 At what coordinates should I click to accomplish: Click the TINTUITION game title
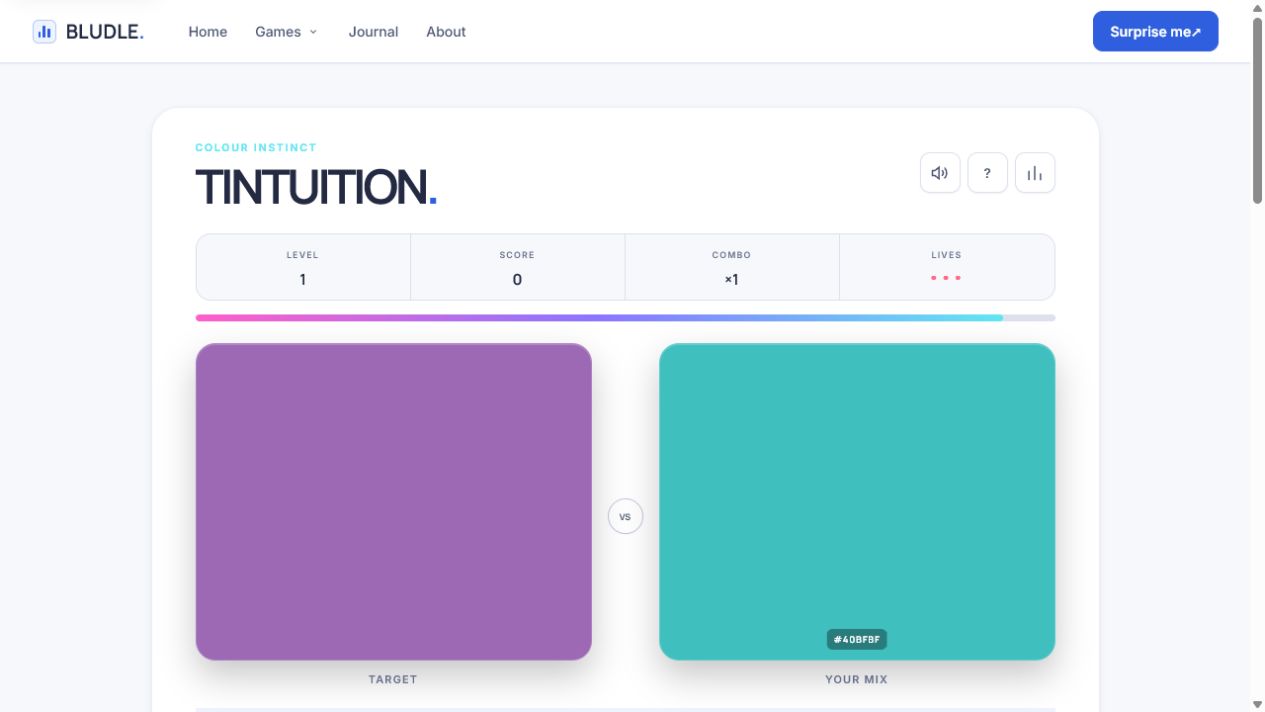pos(316,187)
